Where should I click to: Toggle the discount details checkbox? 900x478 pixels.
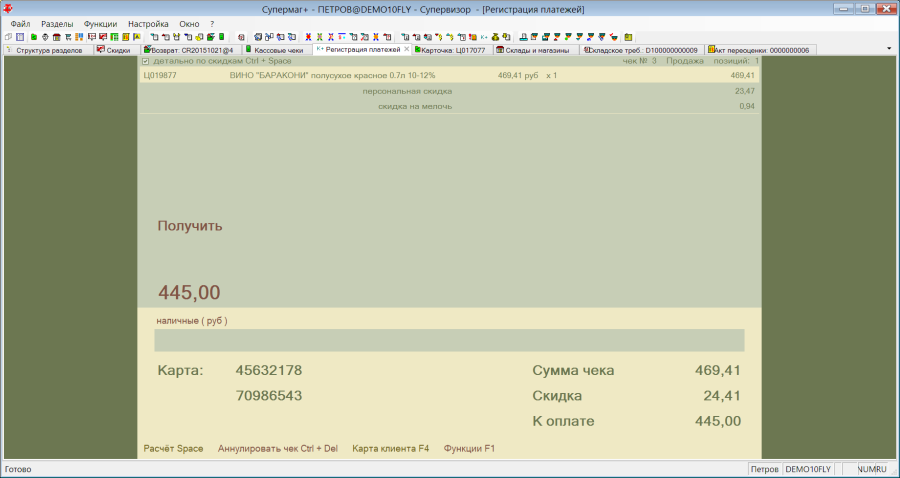pyautogui.click(x=146, y=61)
